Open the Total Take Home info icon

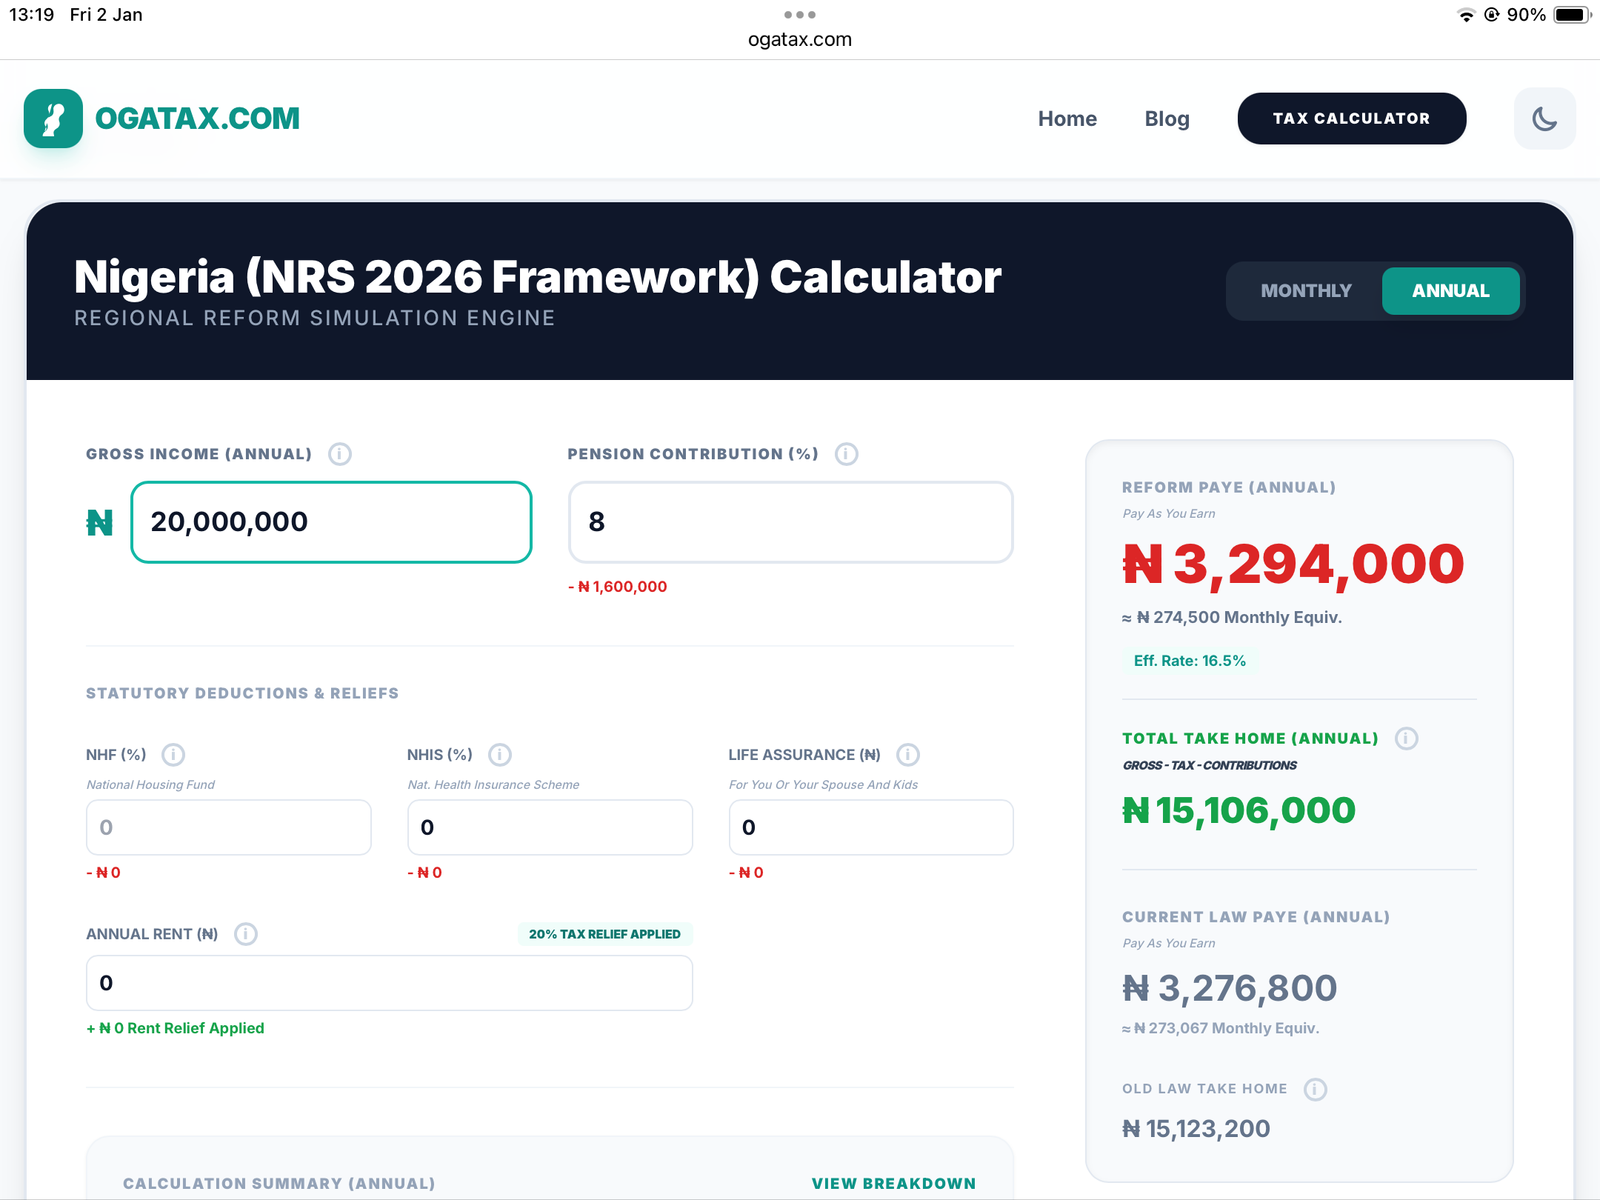tap(1406, 739)
